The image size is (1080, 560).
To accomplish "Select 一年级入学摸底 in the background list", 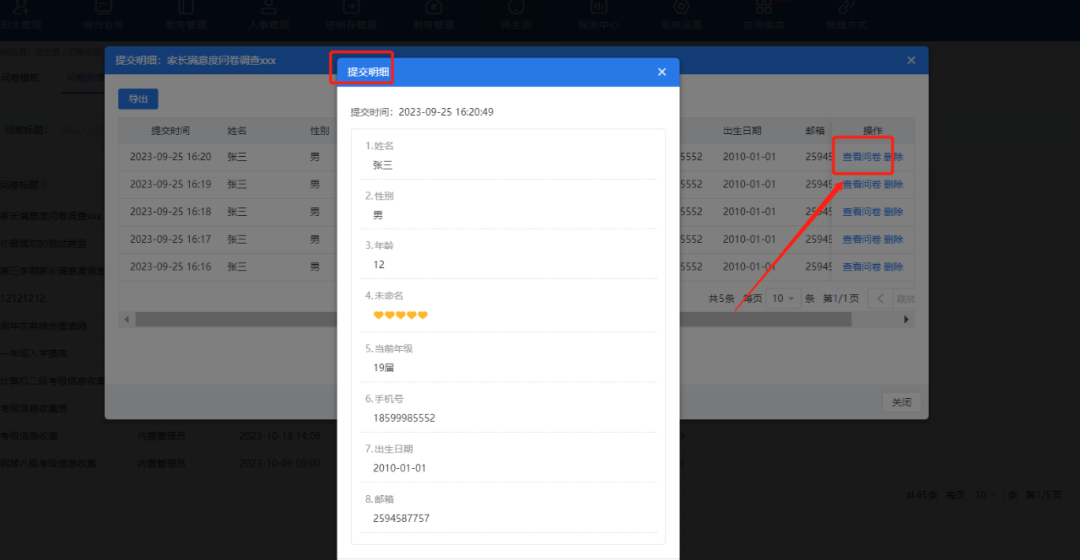I will (34, 353).
